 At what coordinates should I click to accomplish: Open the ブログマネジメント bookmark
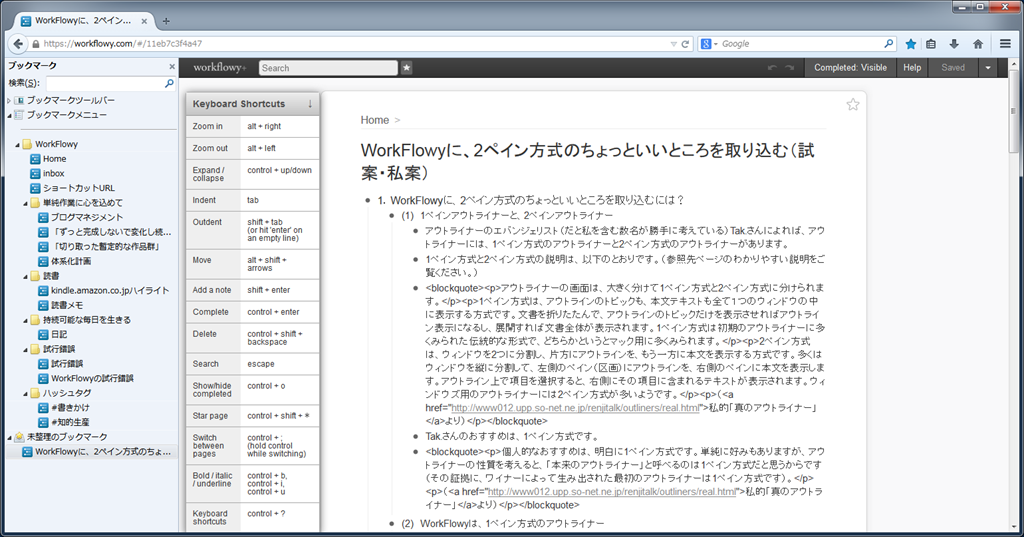(x=80, y=218)
